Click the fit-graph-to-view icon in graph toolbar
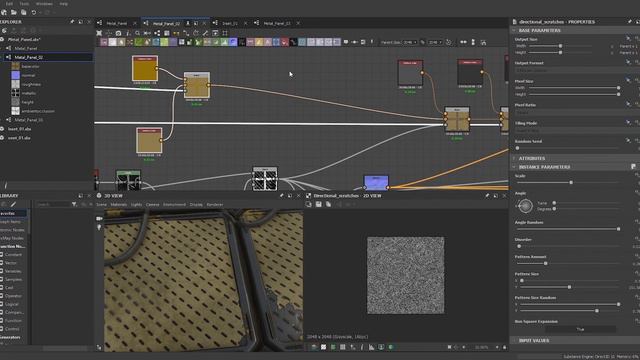Image resolution: width=640 pixels, height=360 pixels. tap(99, 33)
